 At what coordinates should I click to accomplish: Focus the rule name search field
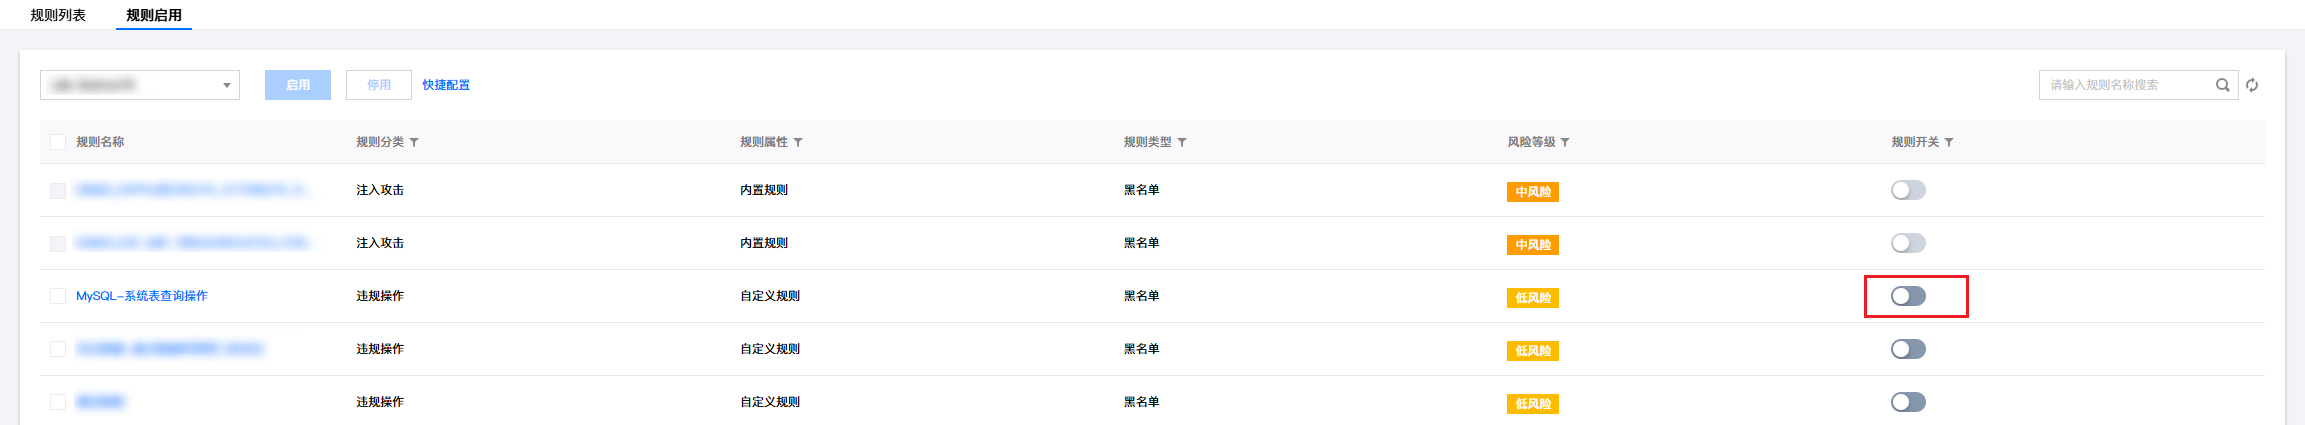(x=2124, y=85)
